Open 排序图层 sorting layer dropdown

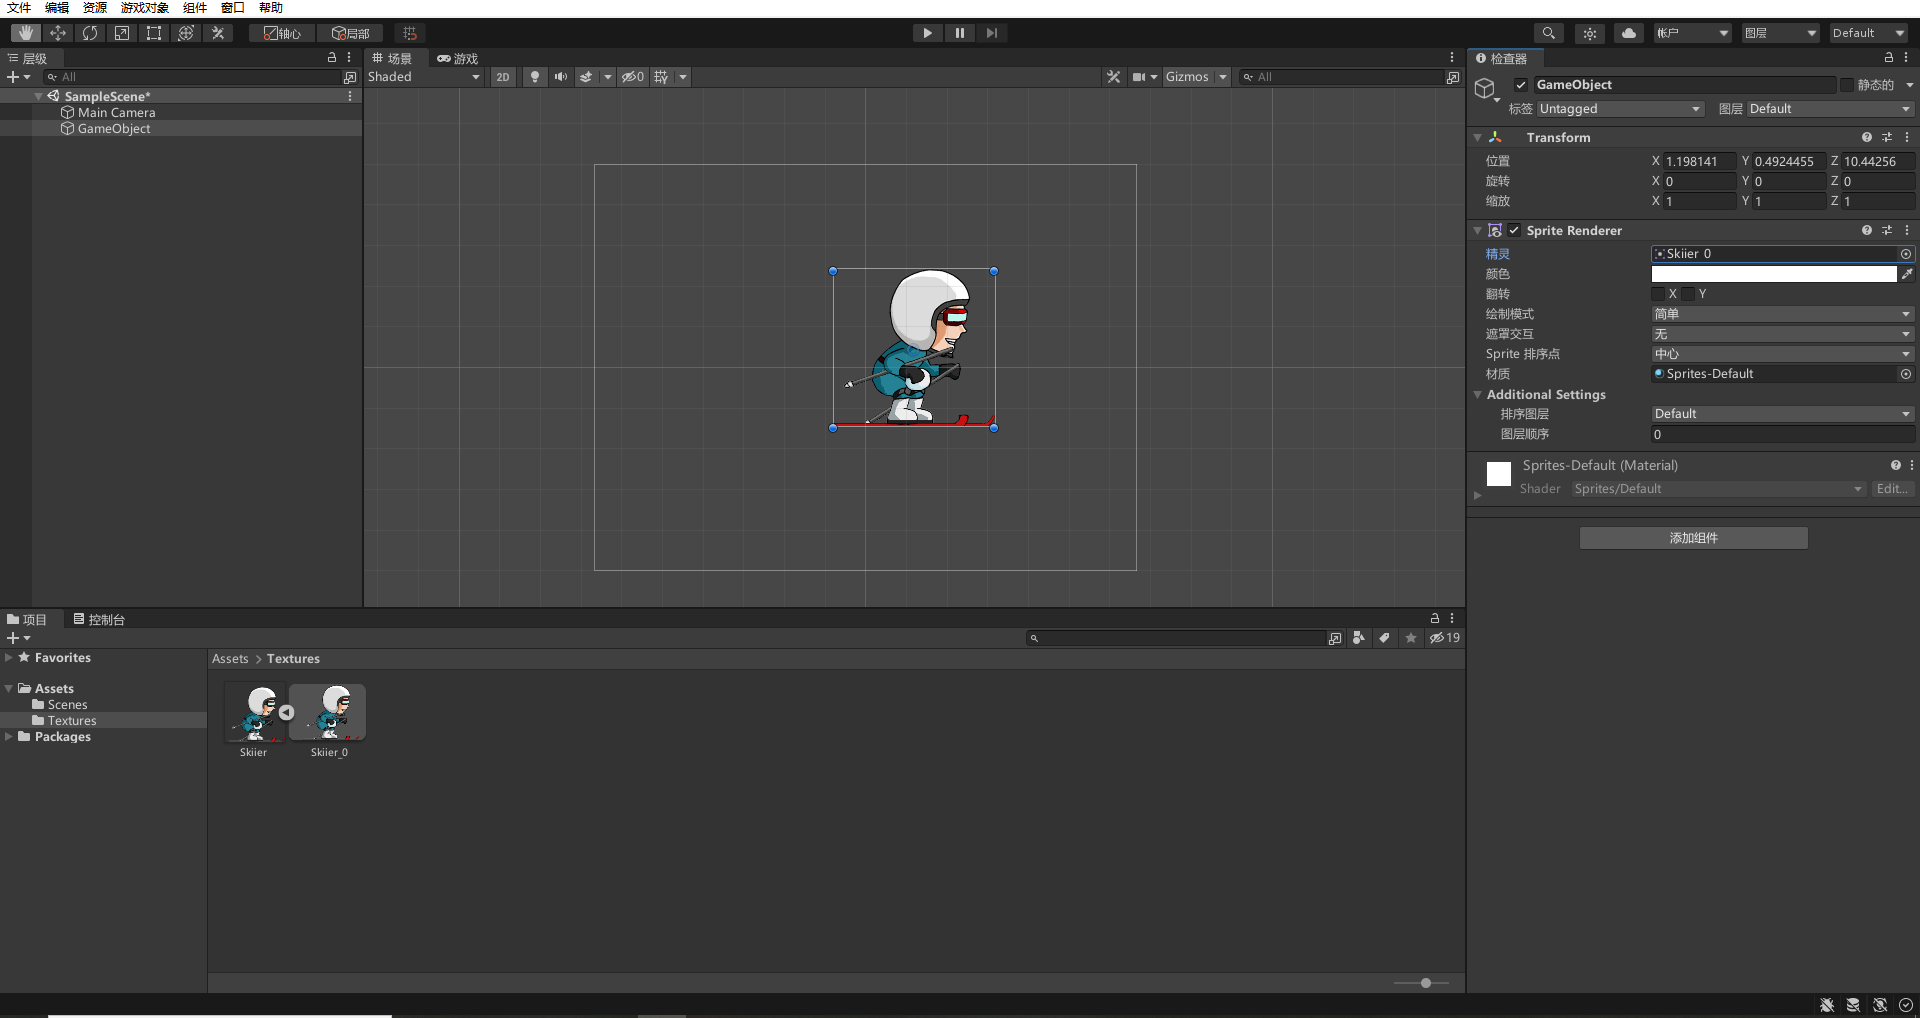(x=1783, y=414)
